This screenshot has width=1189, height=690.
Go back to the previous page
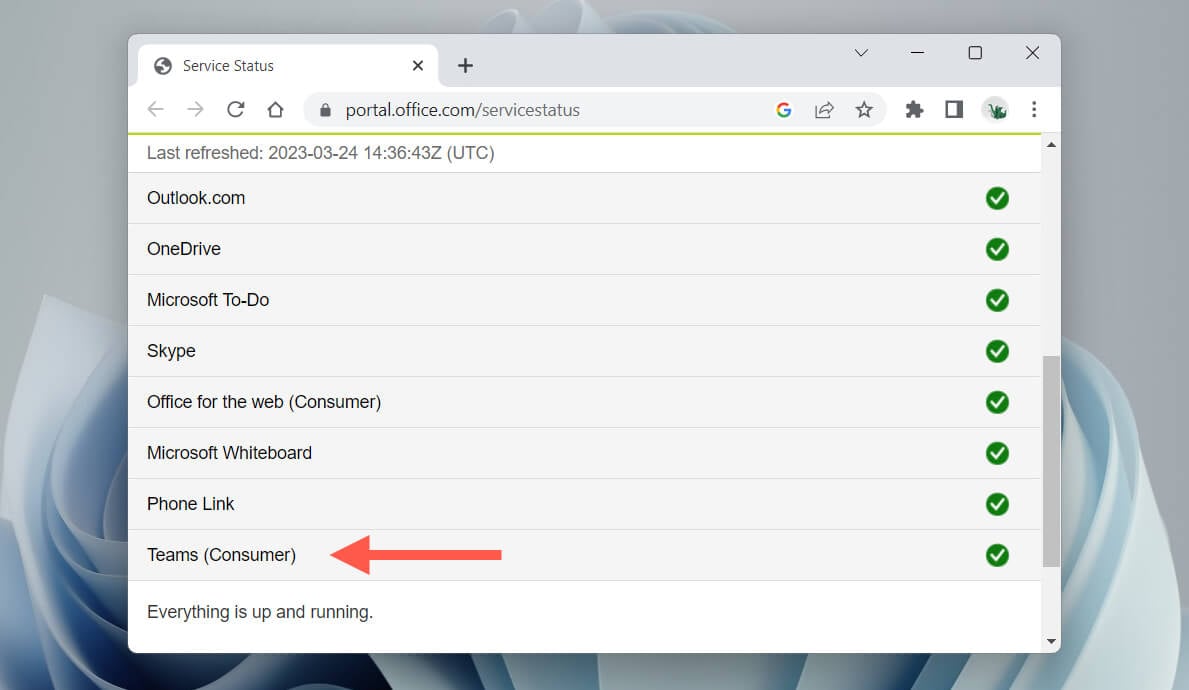[x=155, y=109]
